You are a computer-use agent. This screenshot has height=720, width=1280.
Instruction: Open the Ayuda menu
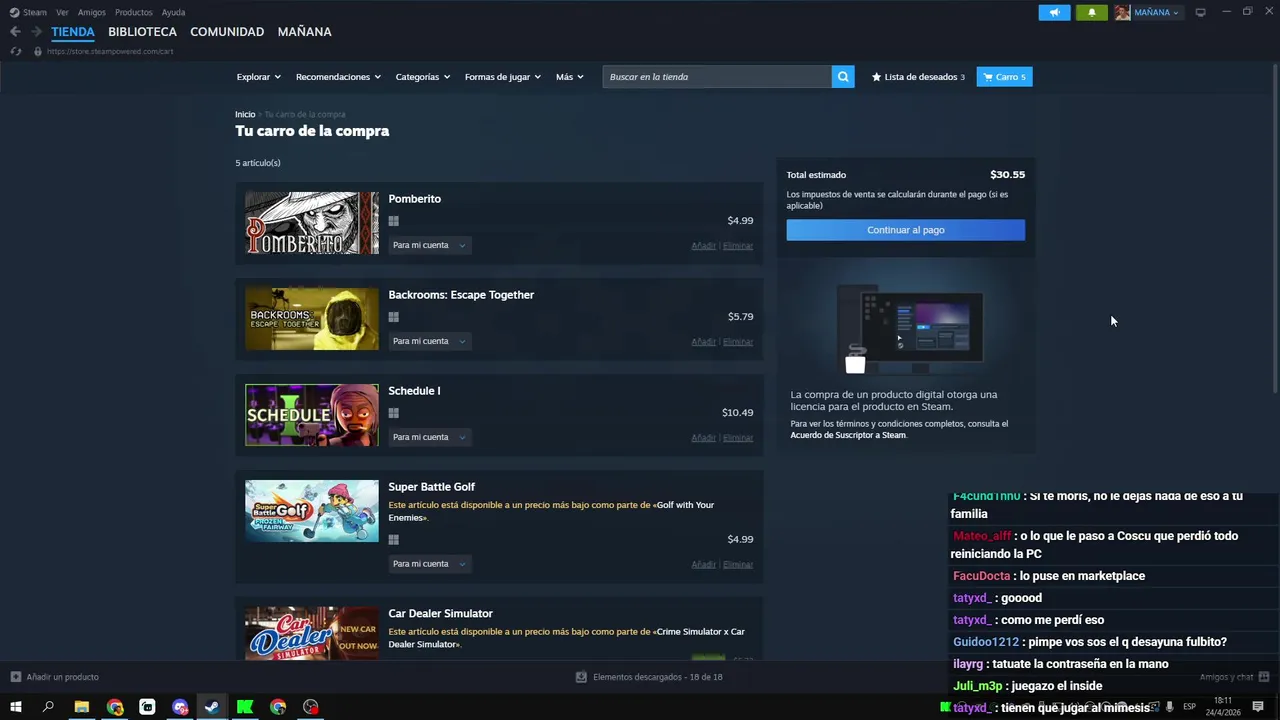tap(173, 12)
